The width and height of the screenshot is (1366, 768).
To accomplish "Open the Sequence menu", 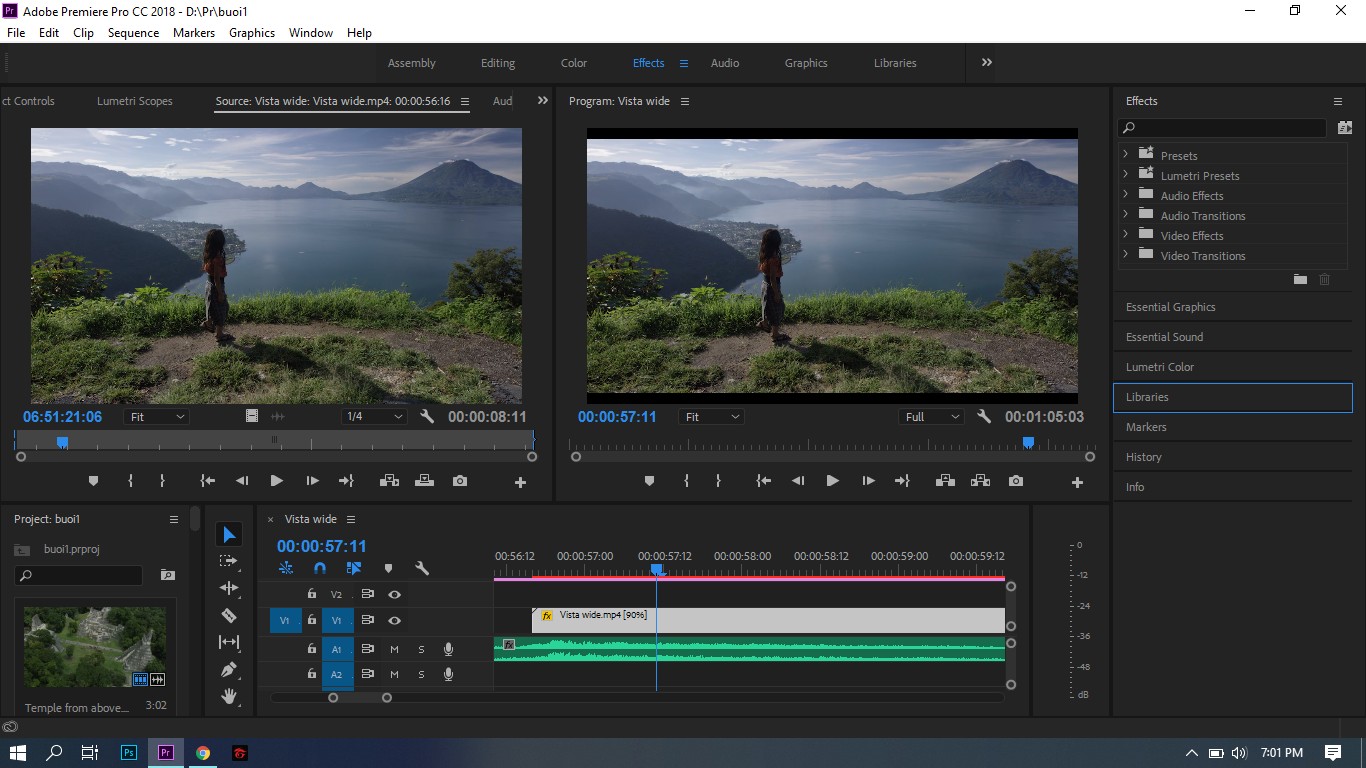I will pyautogui.click(x=133, y=33).
